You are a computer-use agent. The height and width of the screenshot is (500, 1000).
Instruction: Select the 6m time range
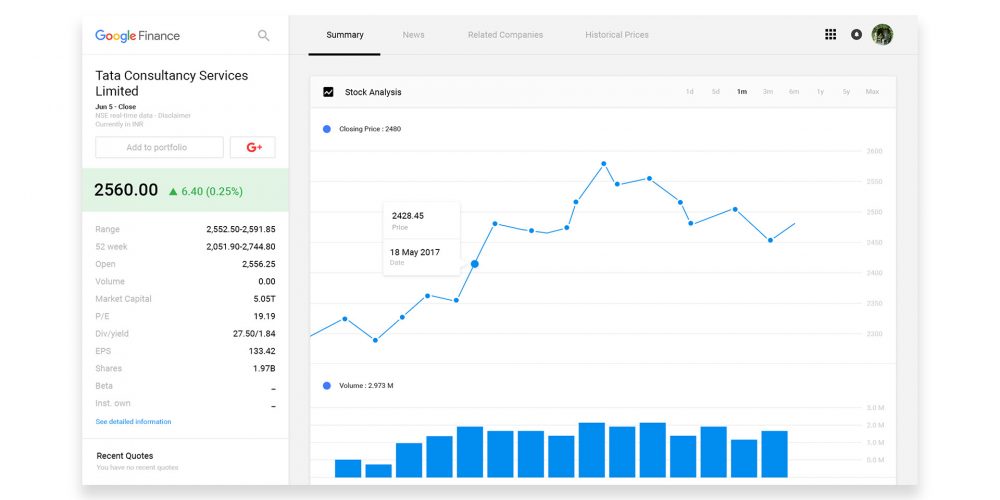click(x=794, y=92)
